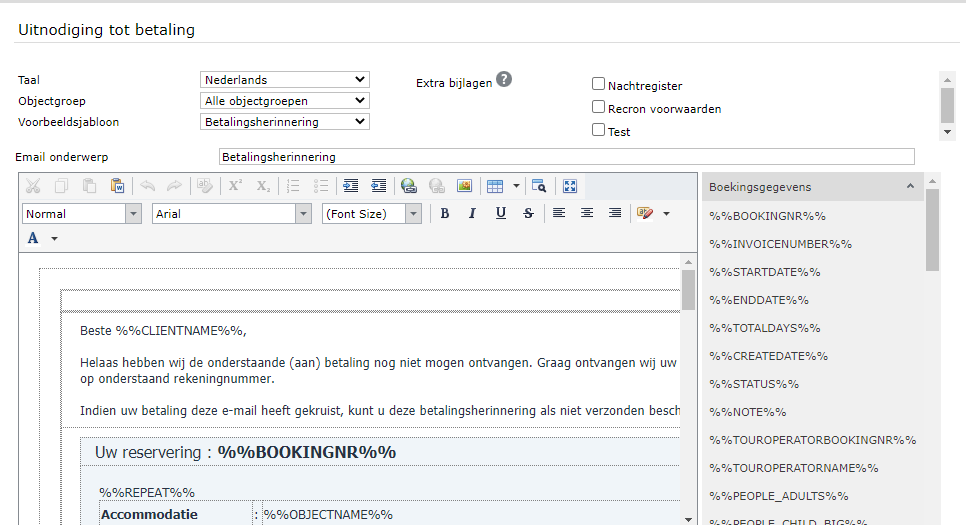This screenshot has height=525, width=966.
Task: Open the Find and Replace icon
Action: pyautogui.click(x=539, y=186)
